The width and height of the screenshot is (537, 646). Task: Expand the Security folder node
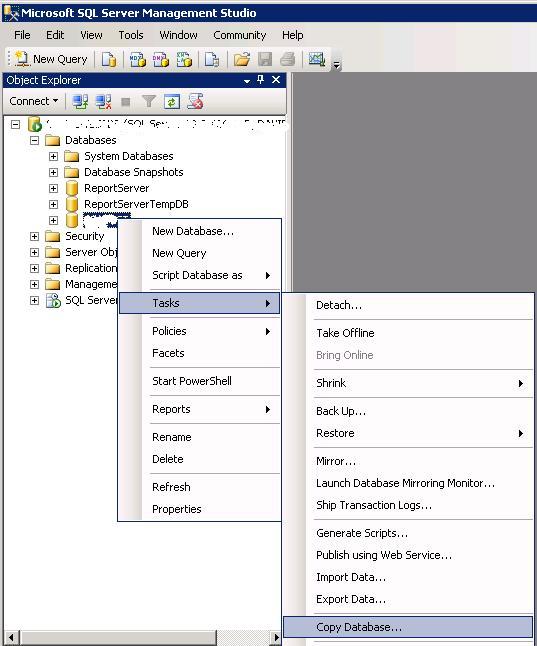(34, 236)
